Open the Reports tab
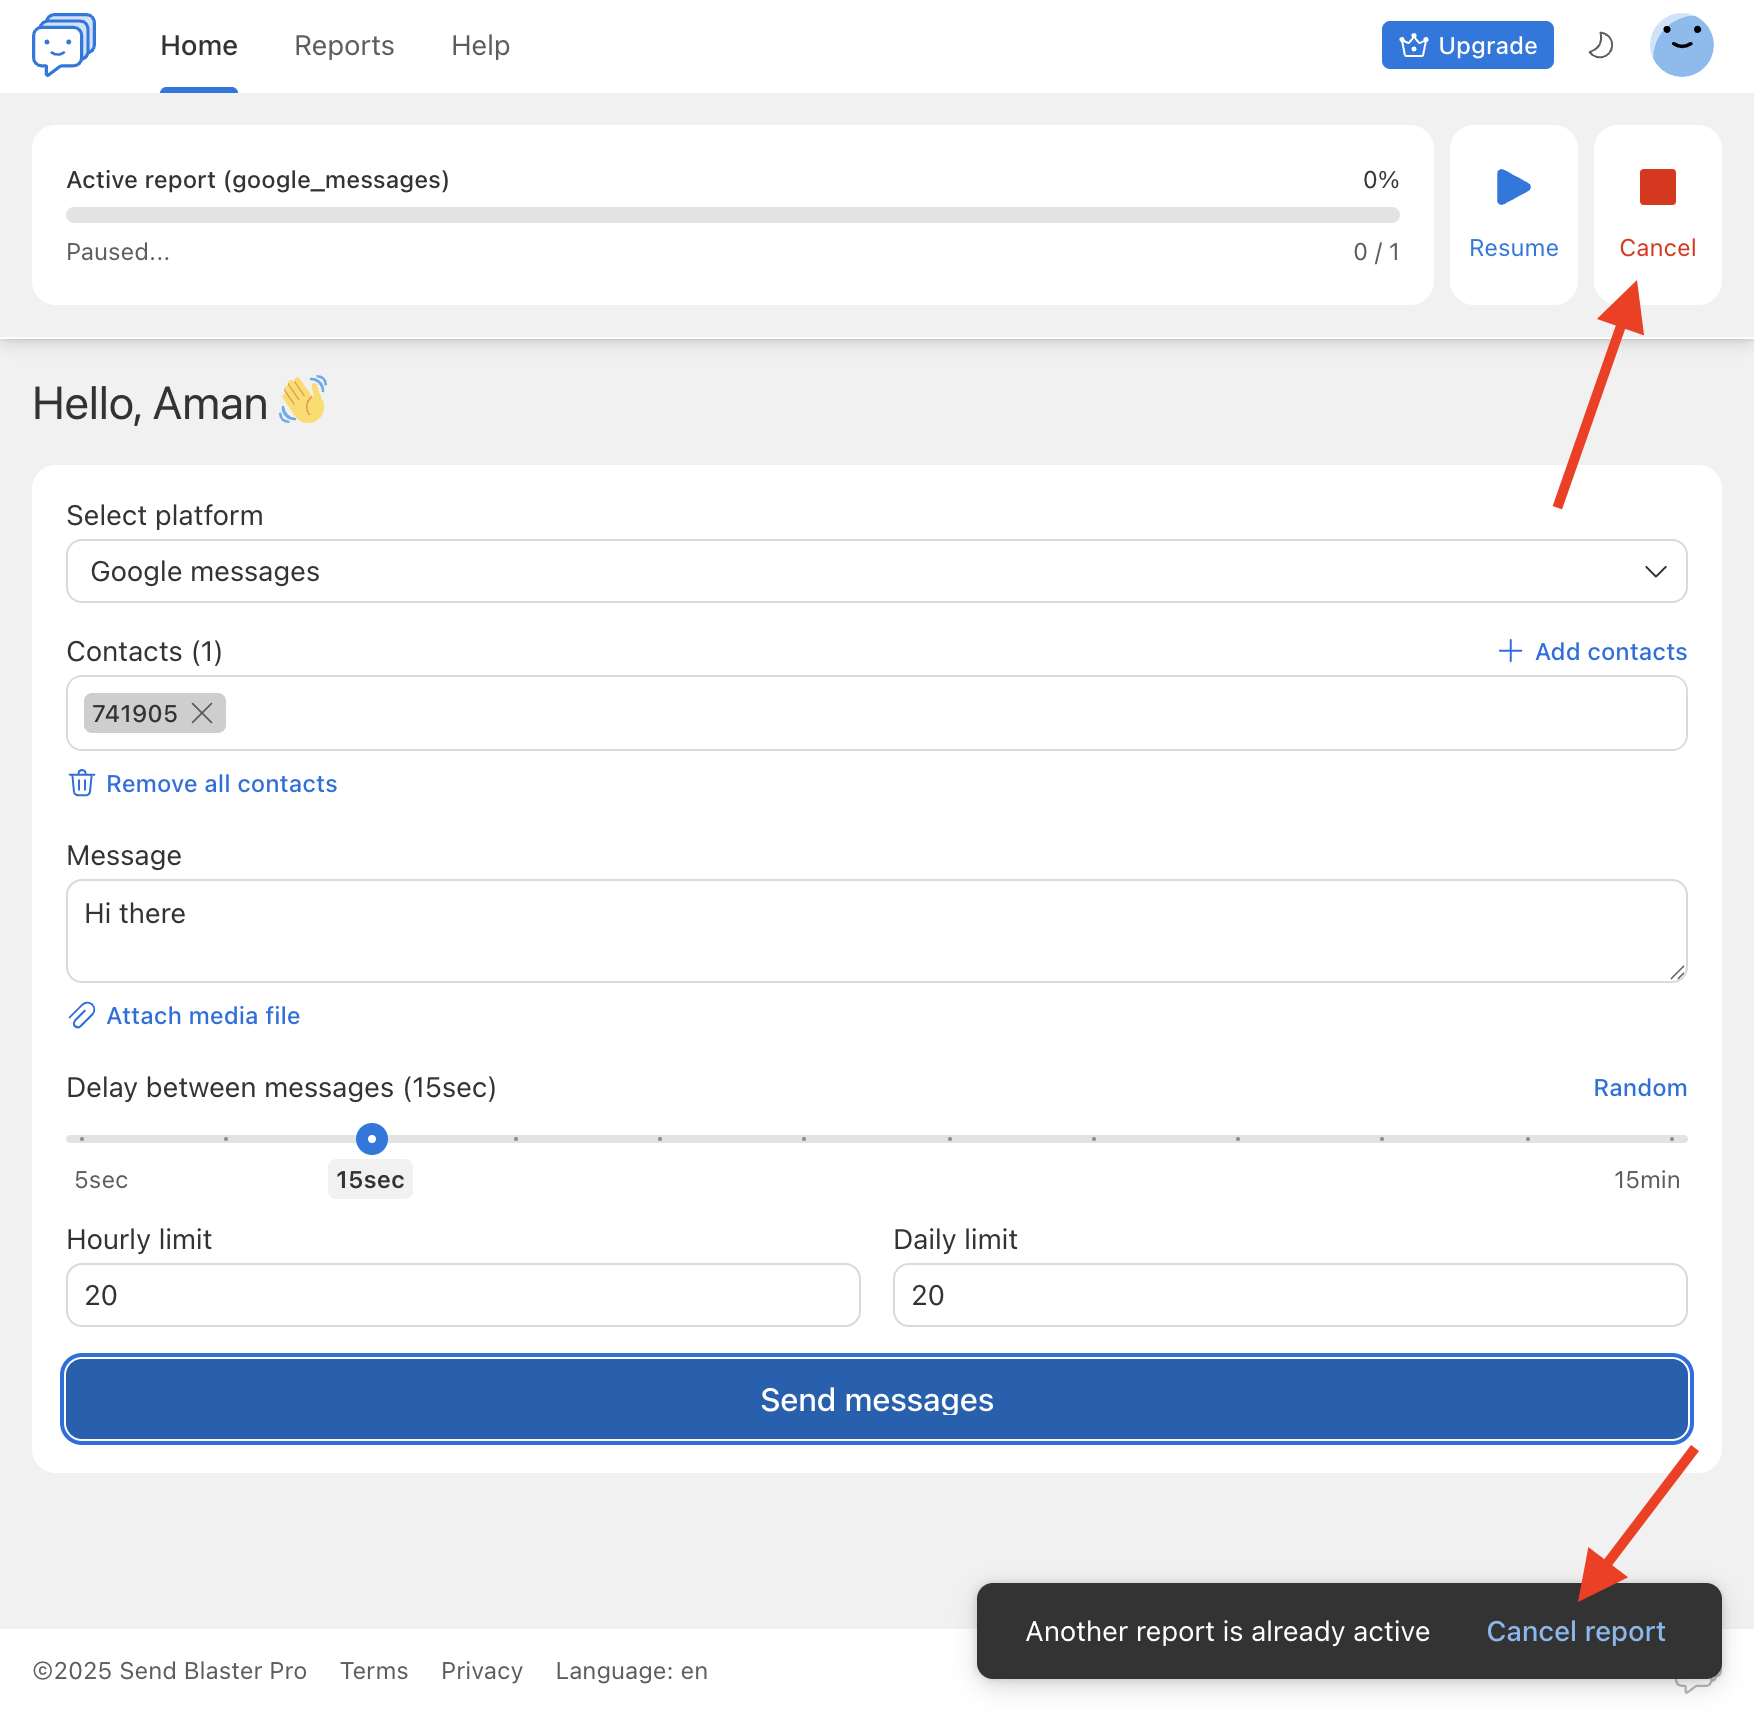The height and width of the screenshot is (1711, 1754). pos(344,46)
